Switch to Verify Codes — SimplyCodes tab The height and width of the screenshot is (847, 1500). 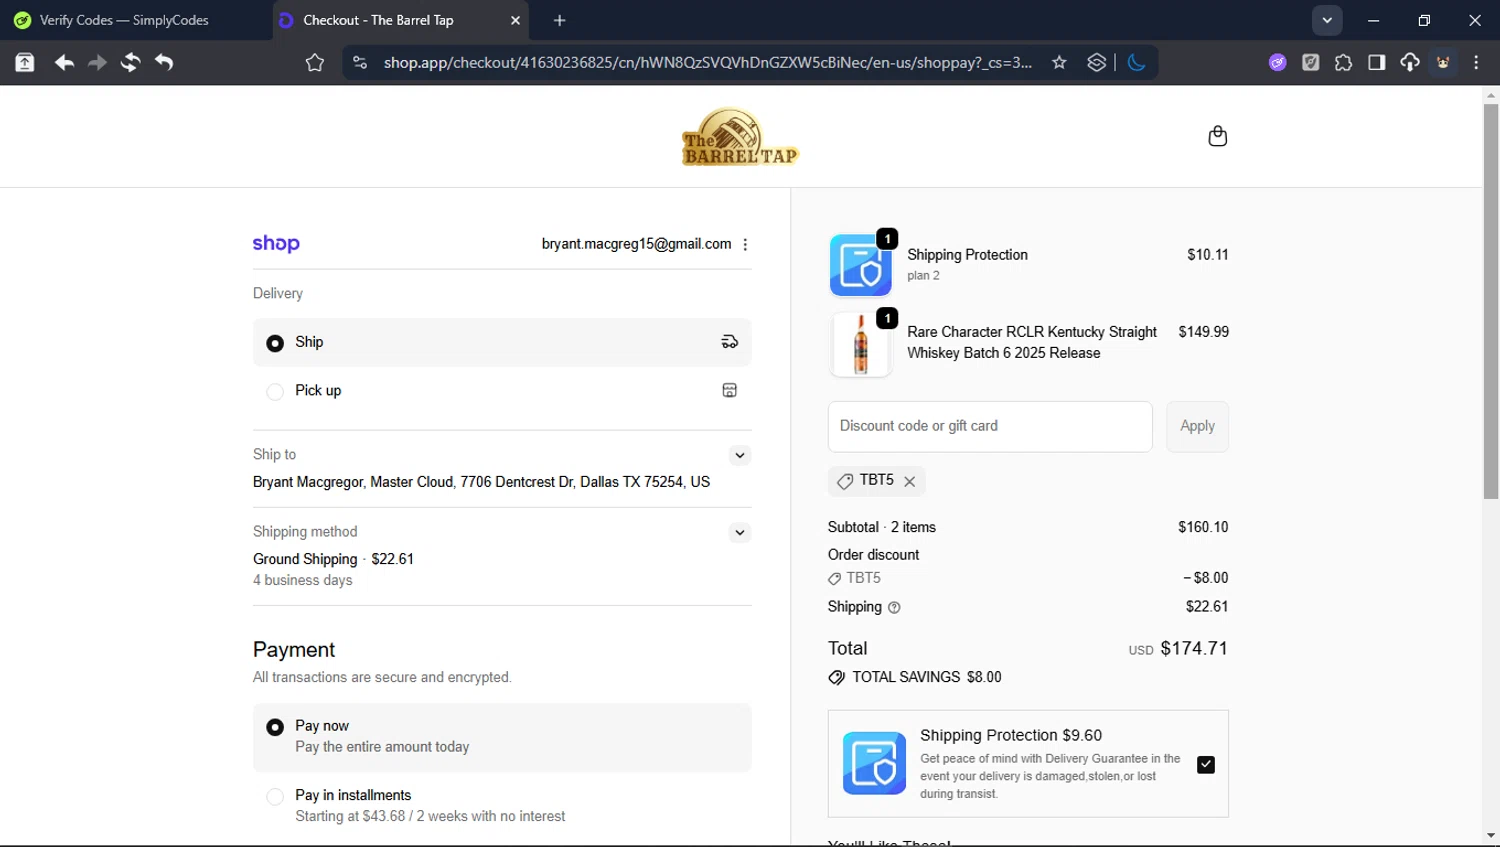(x=136, y=20)
